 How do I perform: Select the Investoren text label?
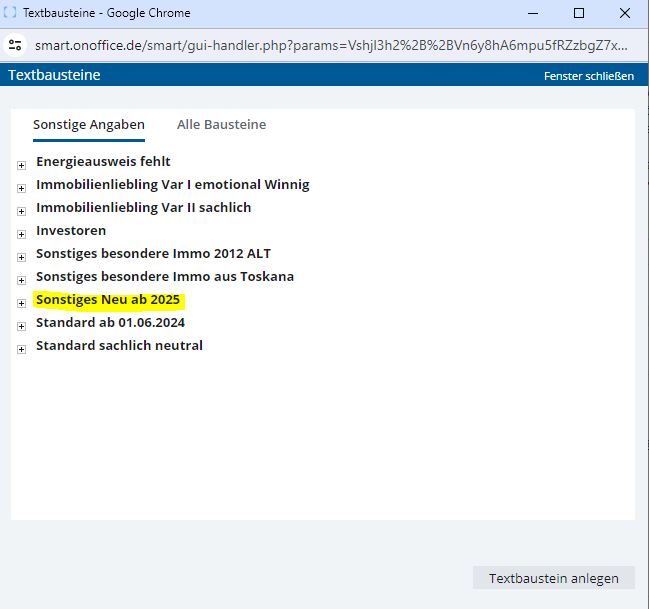(x=71, y=231)
